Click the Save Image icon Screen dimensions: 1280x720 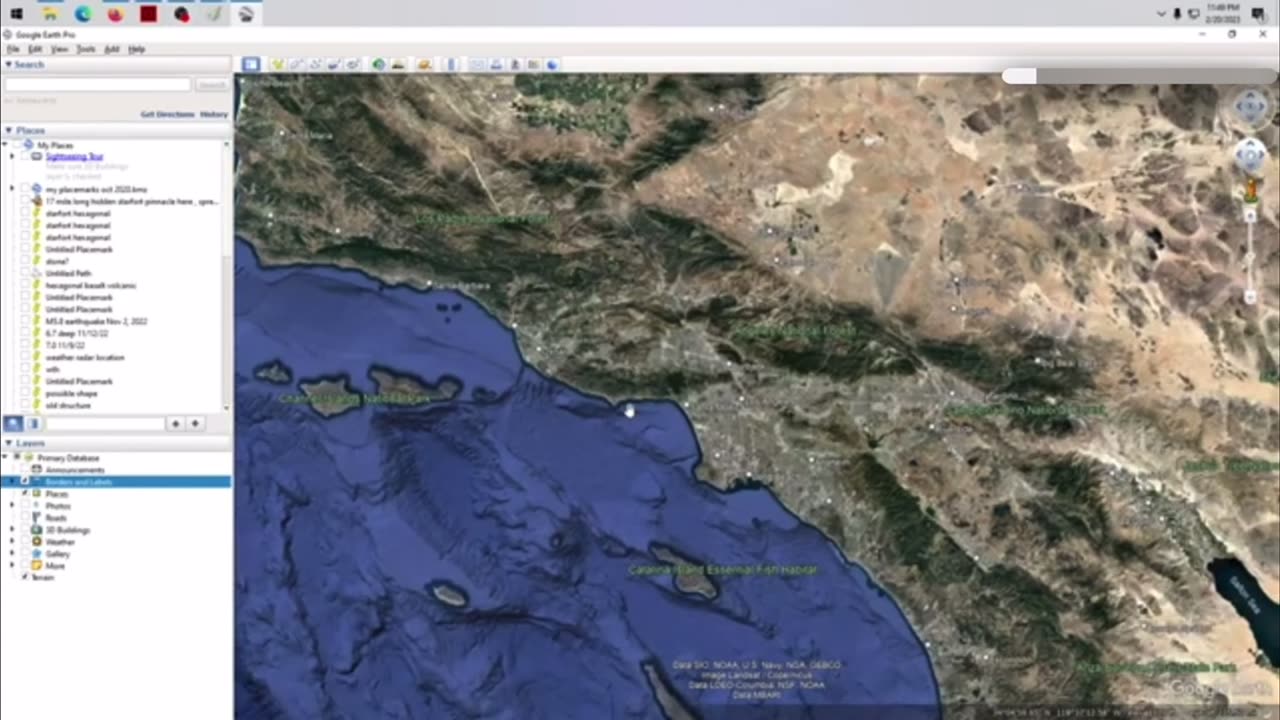pos(515,64)
